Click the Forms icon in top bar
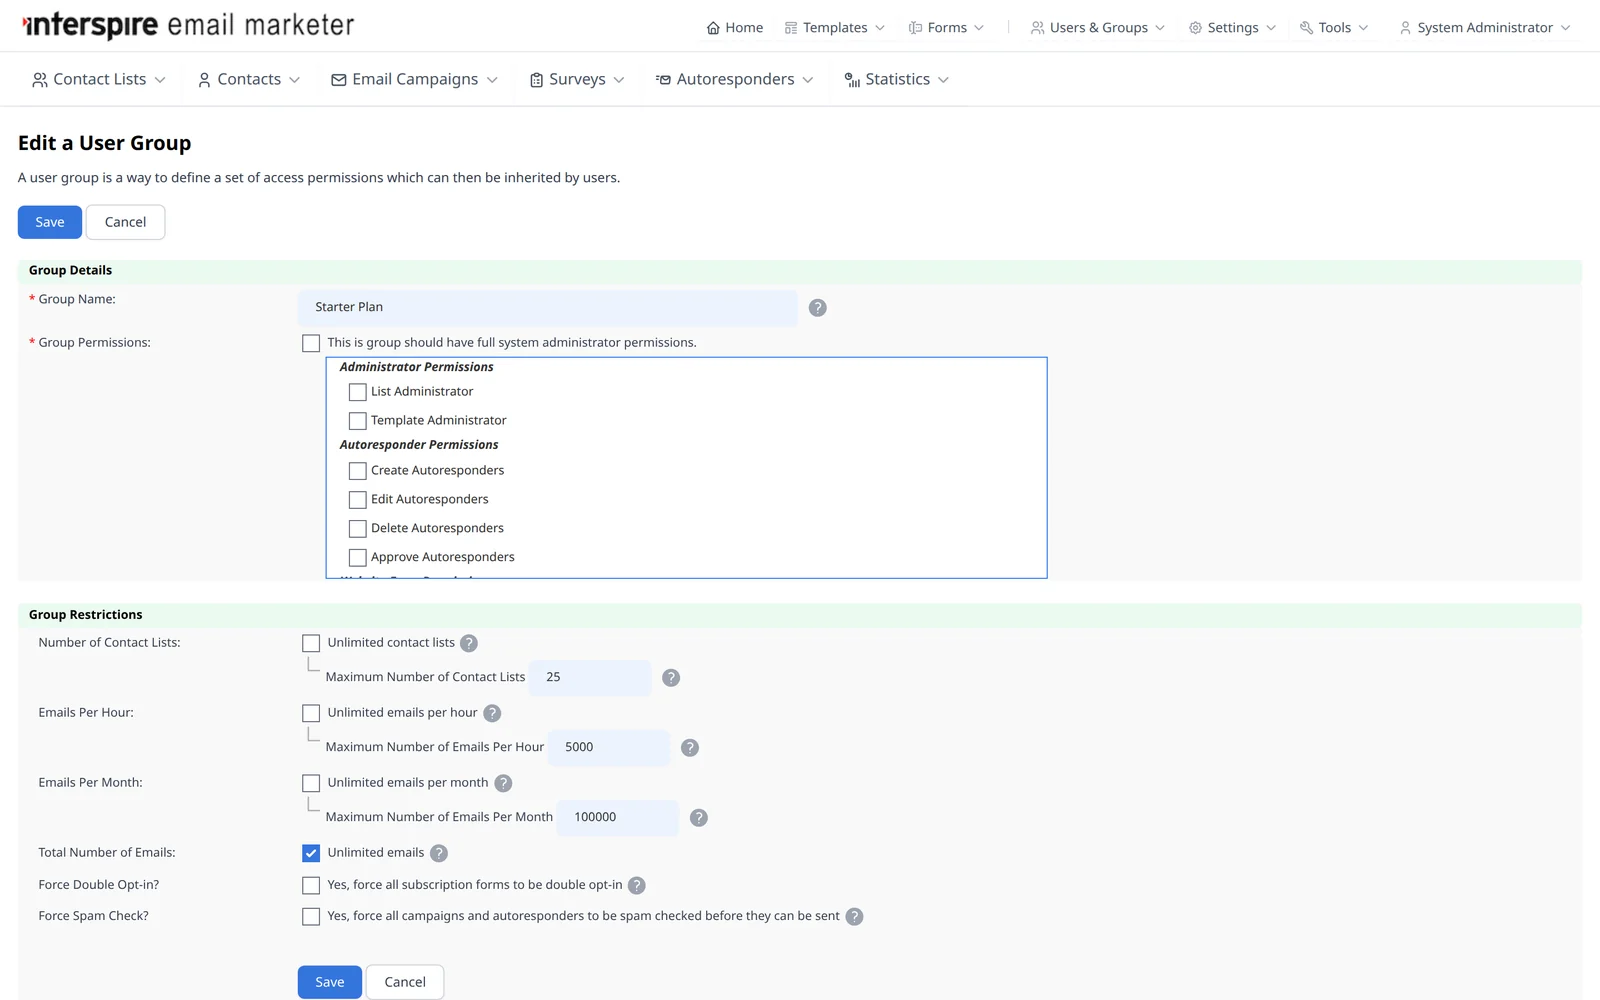 pyautogui.click(x=915, y=28)
